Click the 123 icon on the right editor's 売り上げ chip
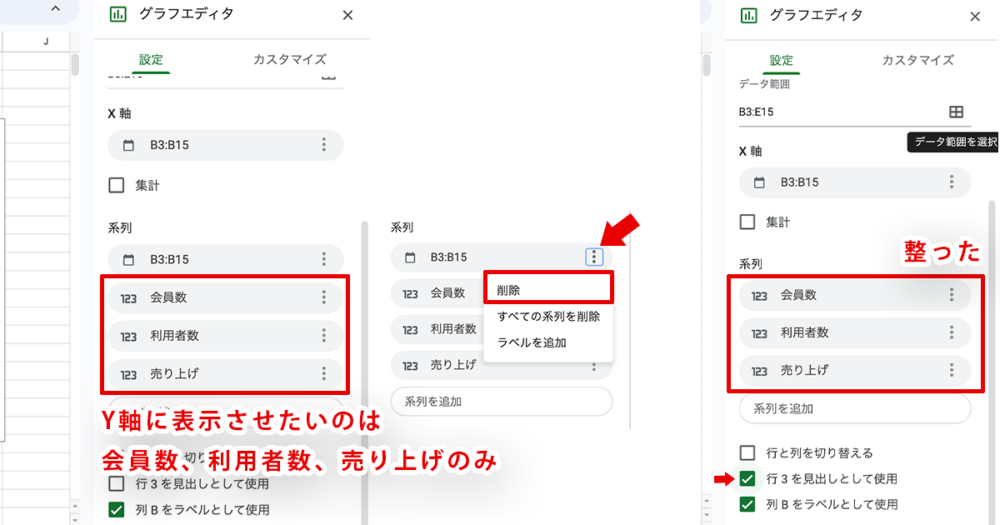This screenshot has height=525, width=1000. (x=759, y=371)
